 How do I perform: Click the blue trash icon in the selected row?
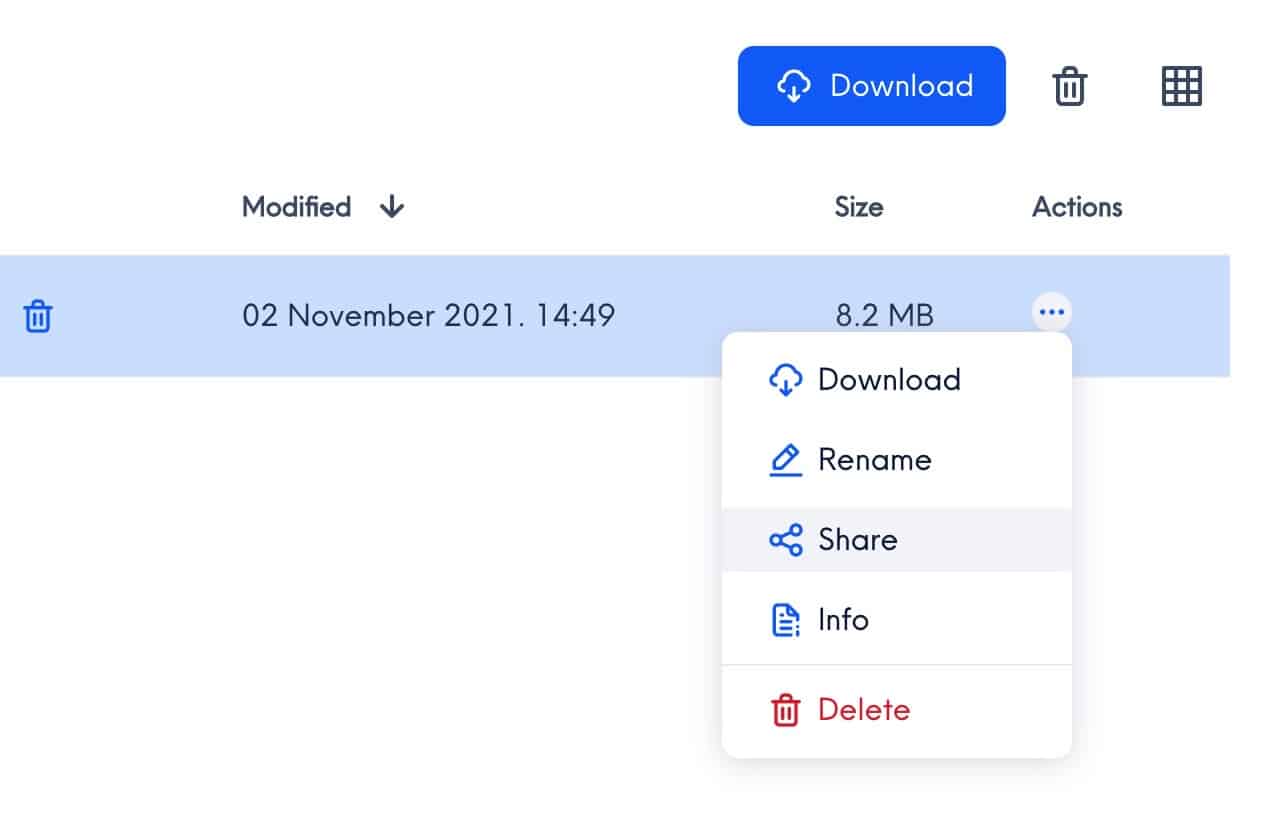pos(38,316)
